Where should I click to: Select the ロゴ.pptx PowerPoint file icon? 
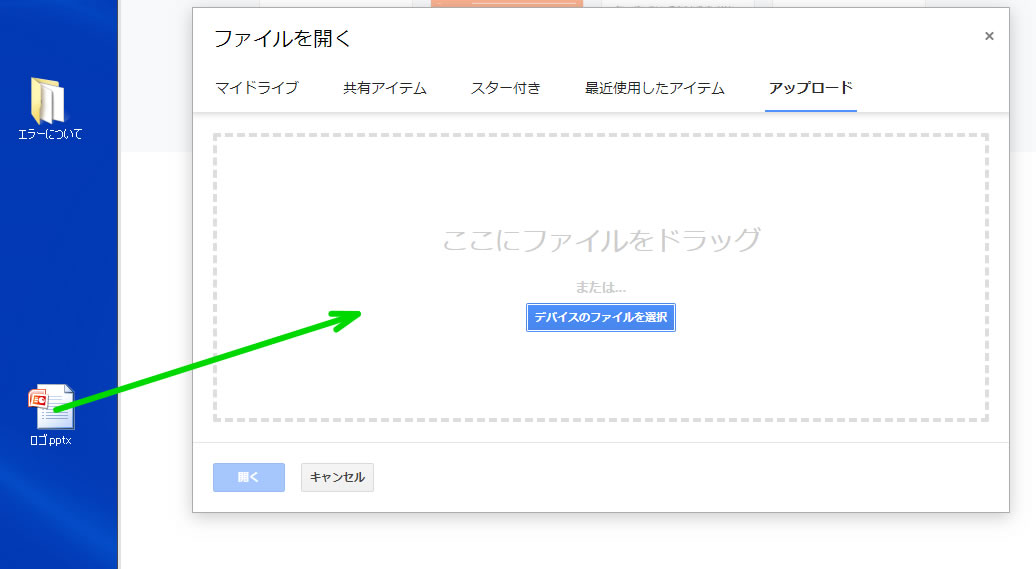pyautogui.click(x=50, y=407)
